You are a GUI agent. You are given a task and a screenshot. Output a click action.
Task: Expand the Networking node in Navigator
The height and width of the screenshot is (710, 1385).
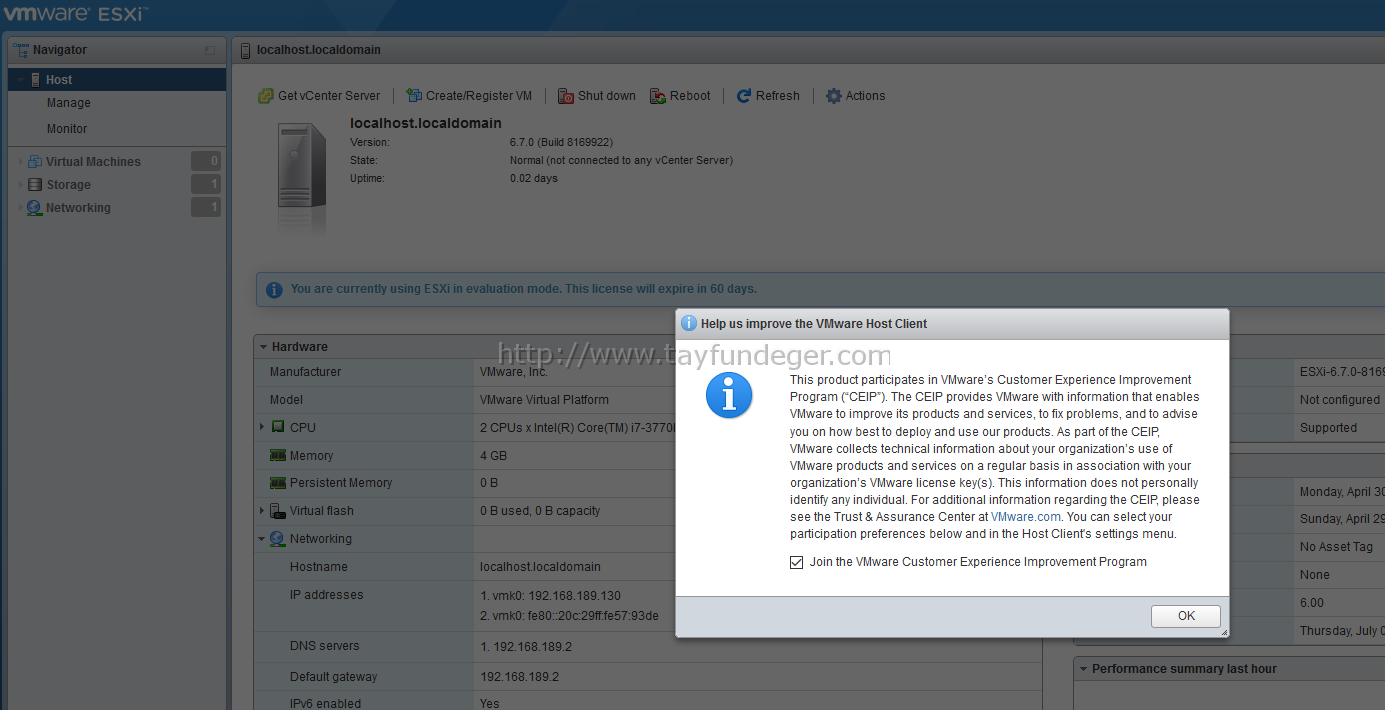pyautogui.click(x=20, y=208)
